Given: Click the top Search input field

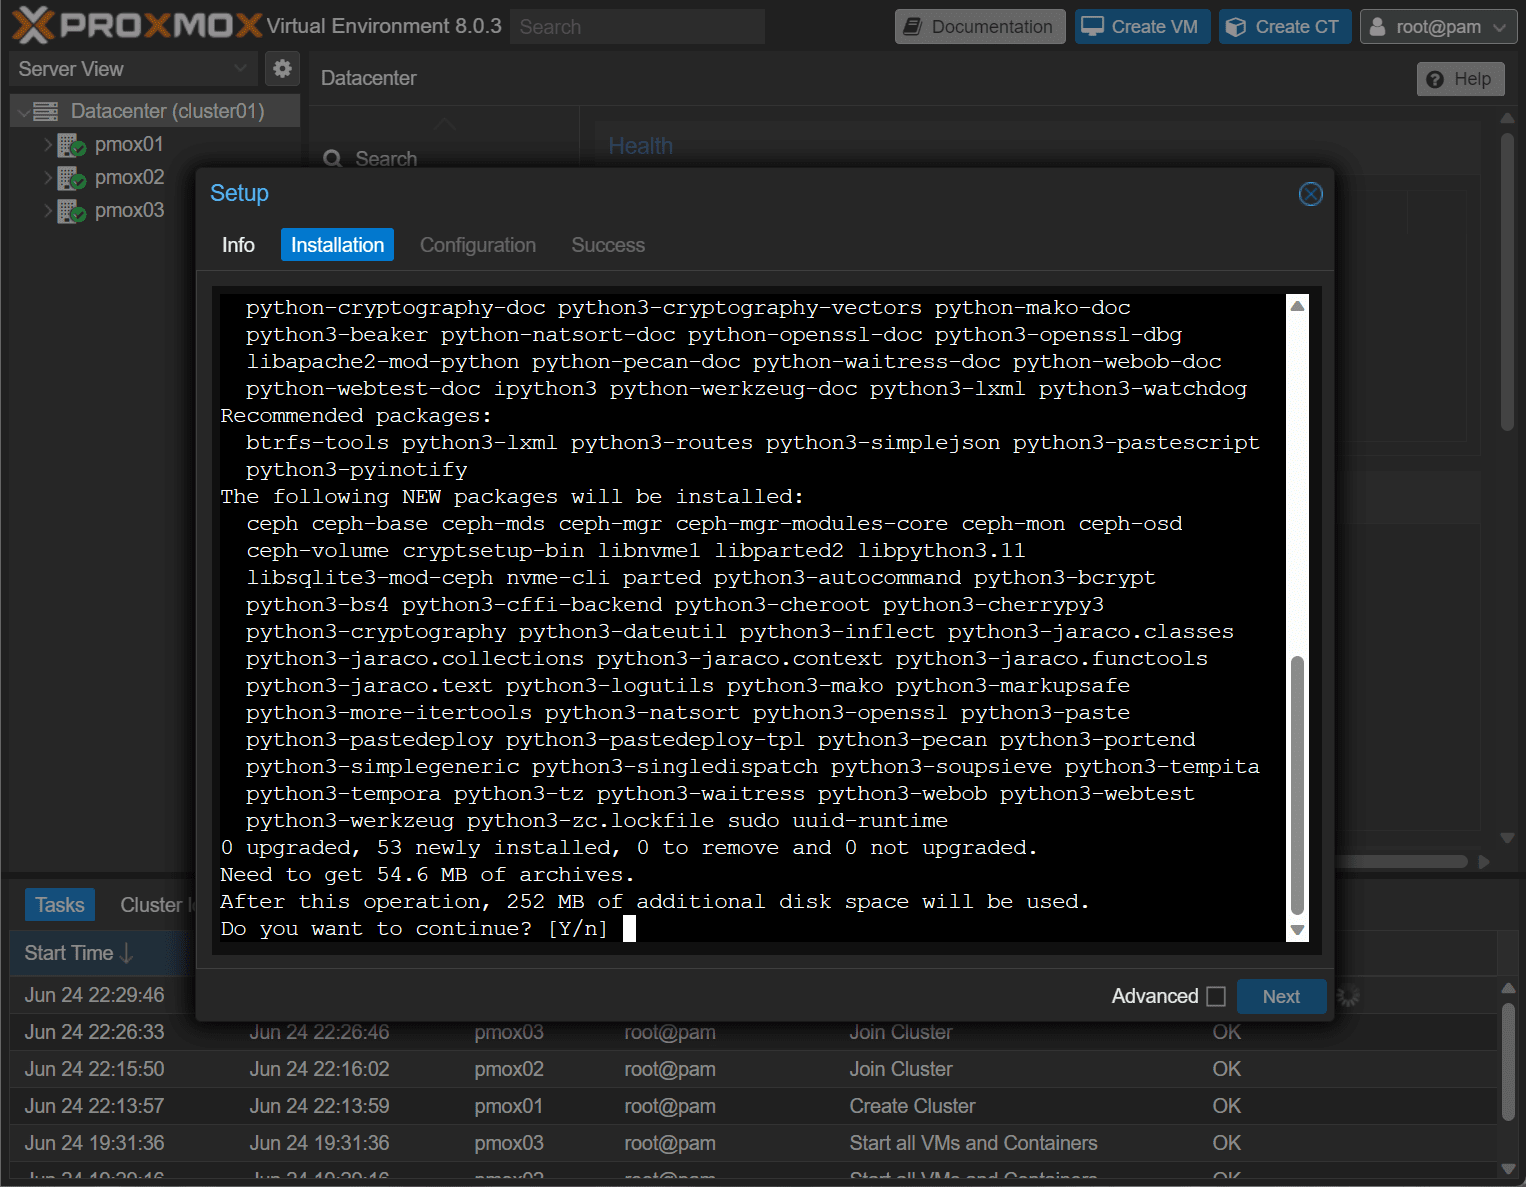Looking at the screenshot, I should [637, 27].
